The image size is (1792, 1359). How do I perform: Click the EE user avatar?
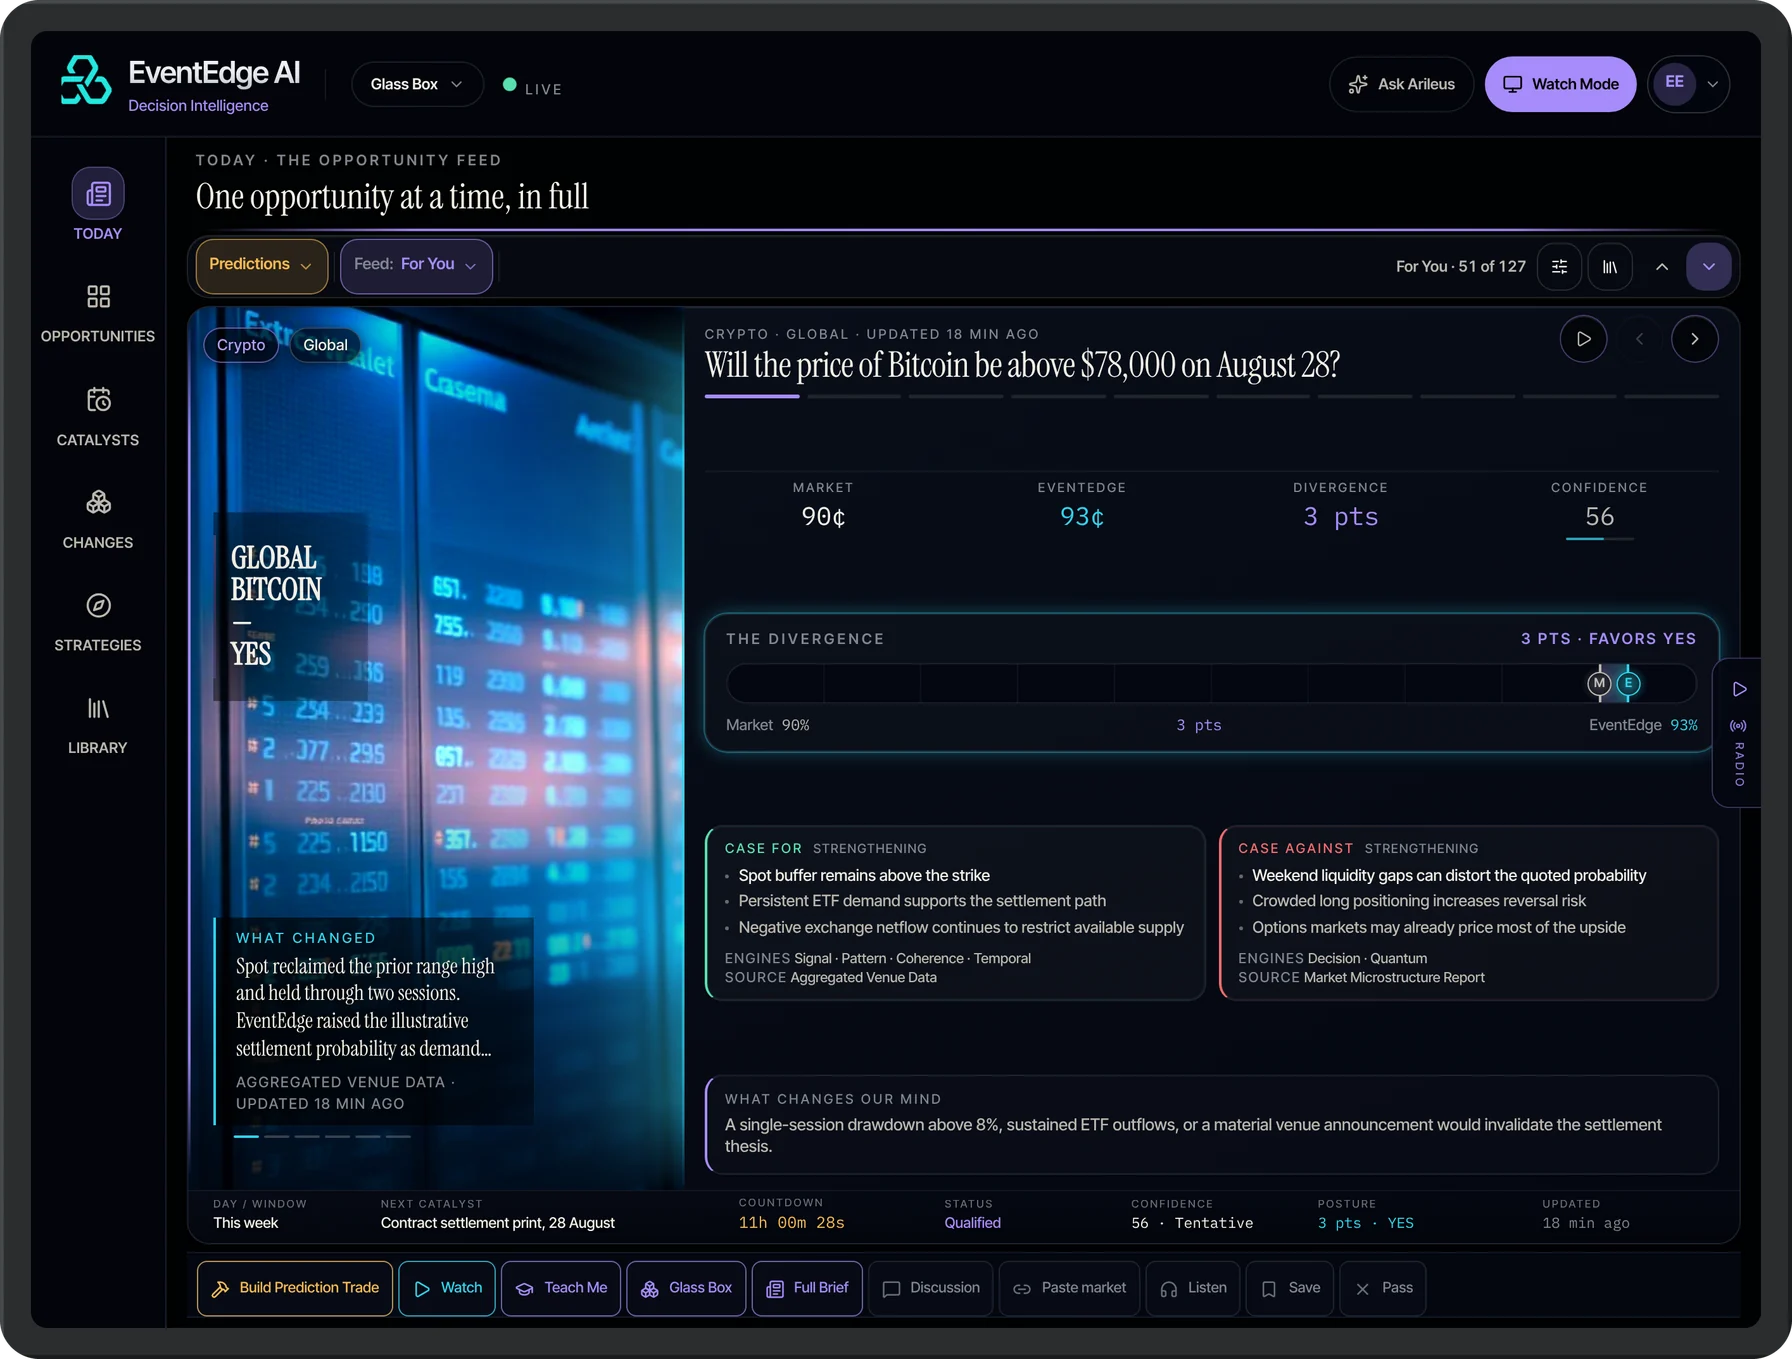(1675, 83)
